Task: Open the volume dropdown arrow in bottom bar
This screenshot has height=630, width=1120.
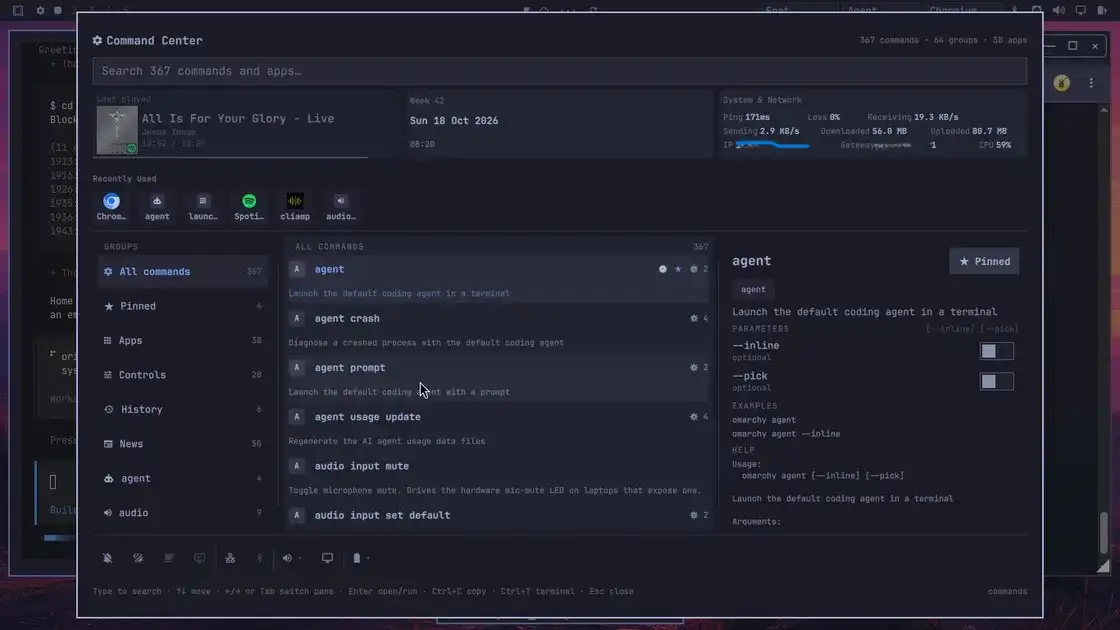Action: [x=300, y=558]
